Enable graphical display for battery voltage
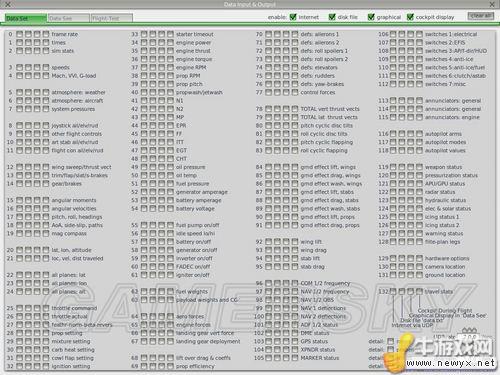The width and height of the screenshot is (500, 375). pyautogui.click(x=162, y=208)
